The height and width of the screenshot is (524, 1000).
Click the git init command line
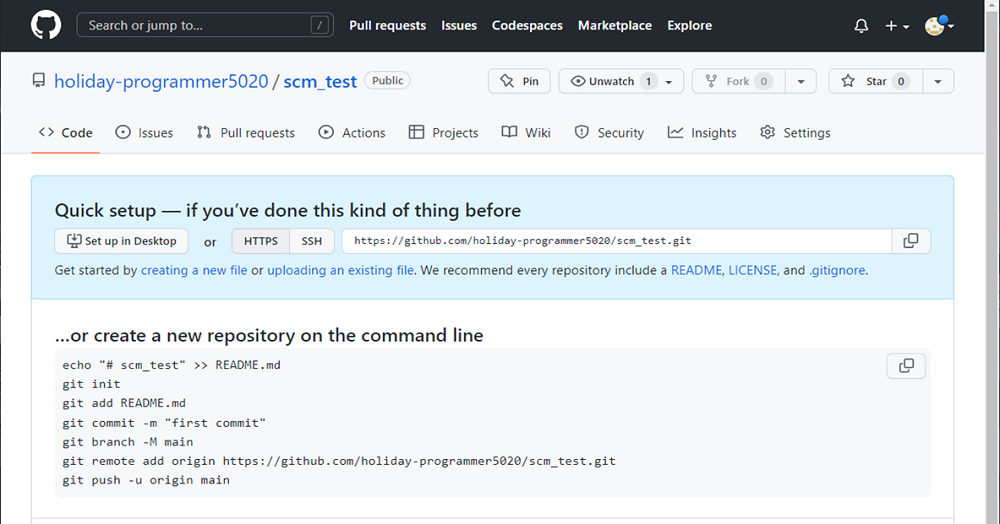(91, 384)
